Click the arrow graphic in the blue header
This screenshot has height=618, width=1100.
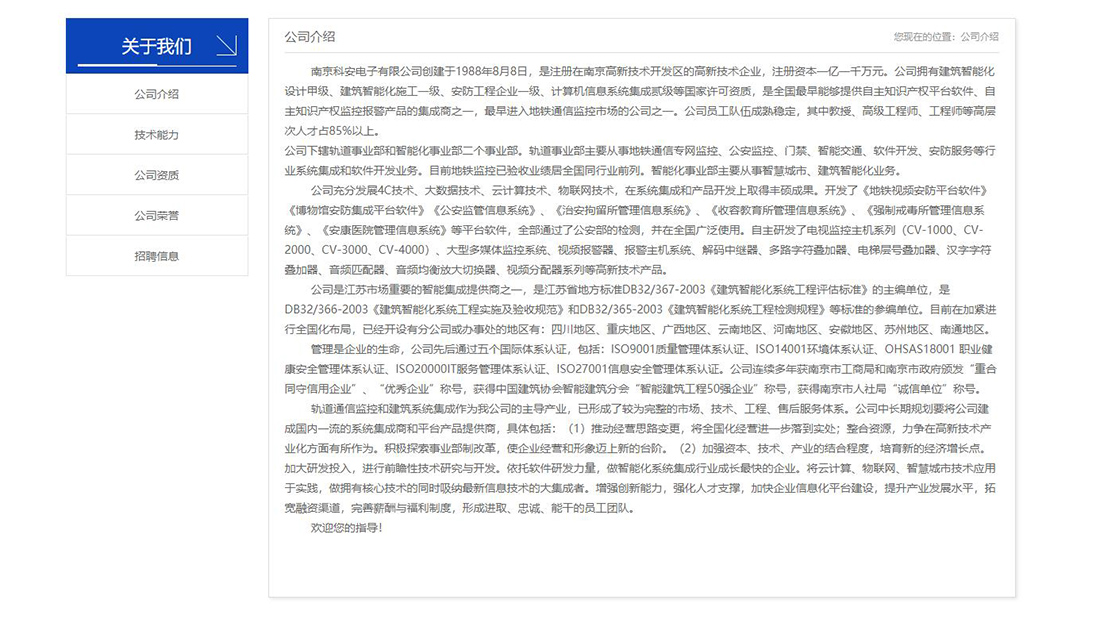pos(228,44)
